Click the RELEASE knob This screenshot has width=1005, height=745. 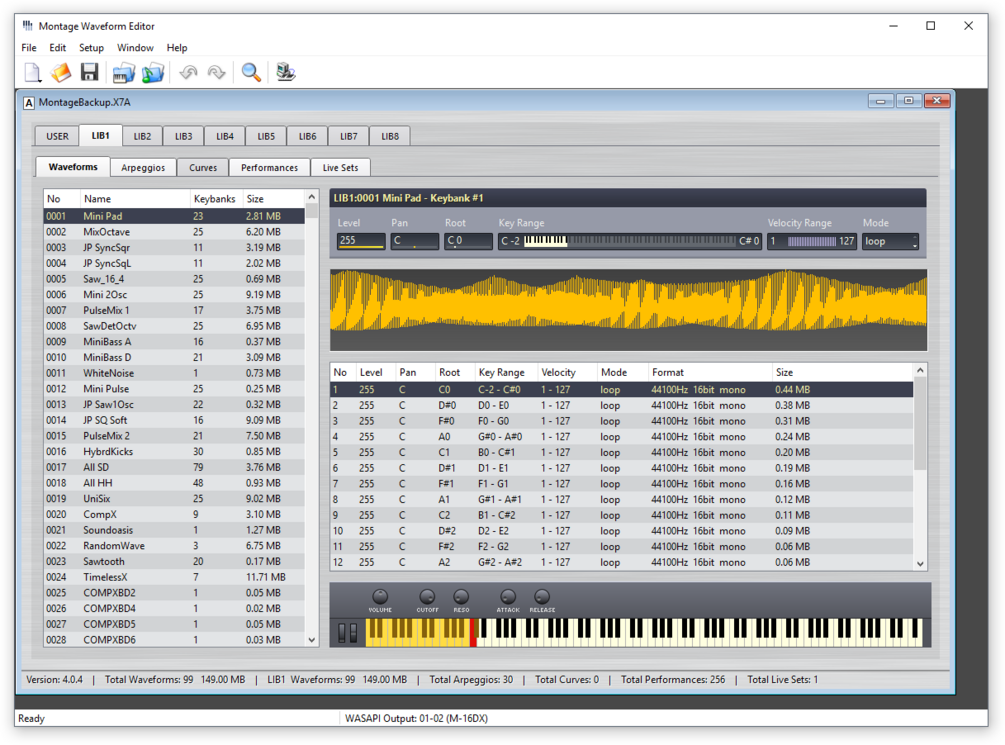(542, 597)
